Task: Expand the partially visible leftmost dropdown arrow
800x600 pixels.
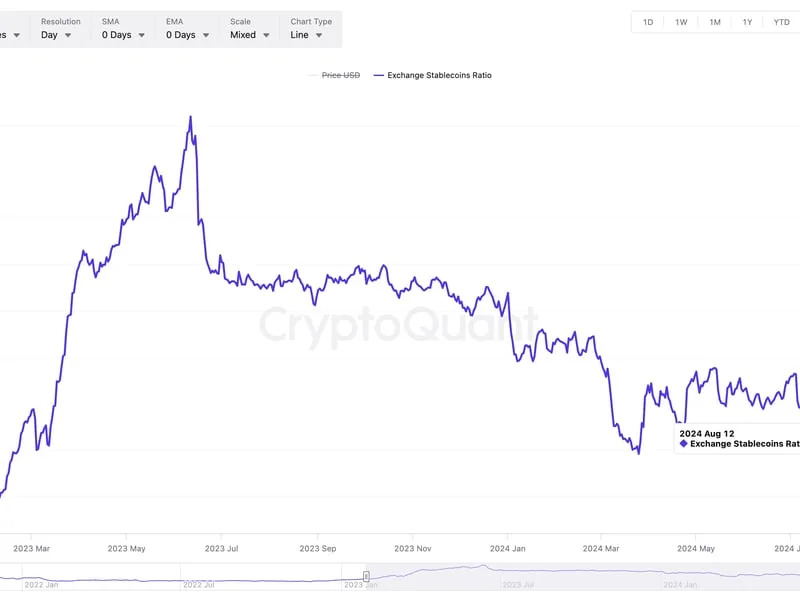Action: click(x=17, y=35)
